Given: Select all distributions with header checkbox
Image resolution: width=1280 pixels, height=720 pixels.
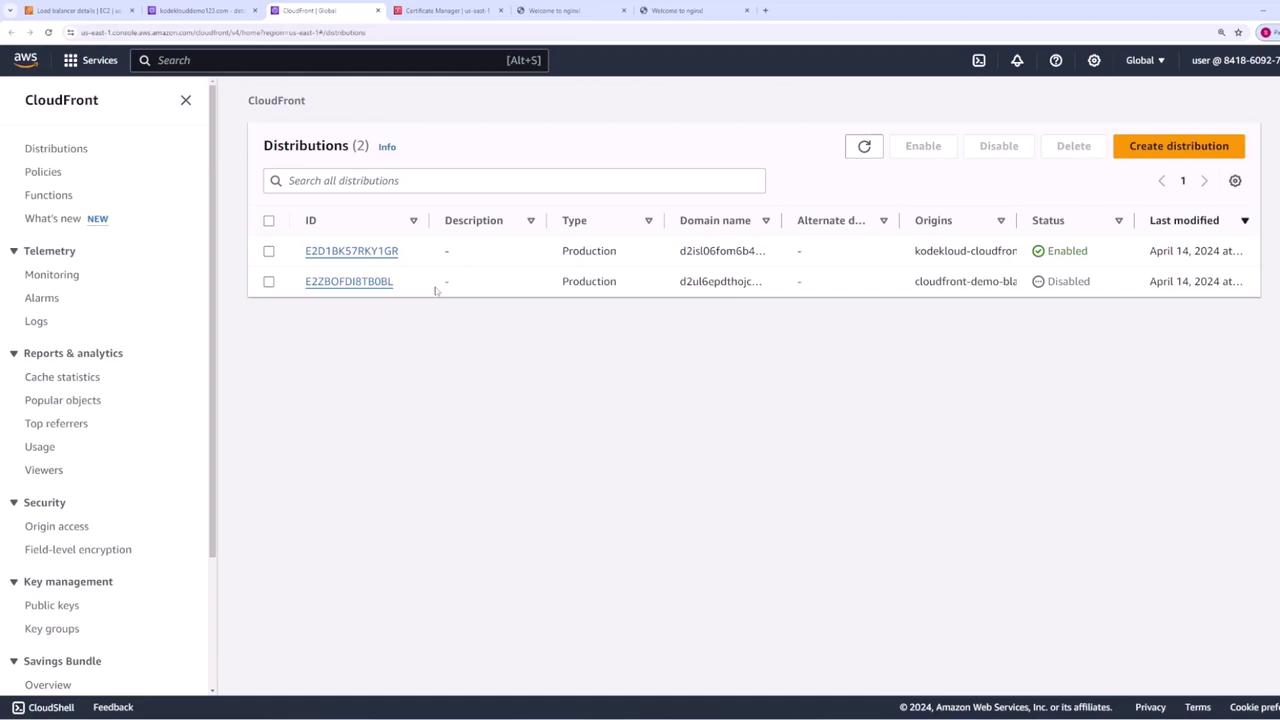Looking at the screenshot, I should [x=269, y=220].
